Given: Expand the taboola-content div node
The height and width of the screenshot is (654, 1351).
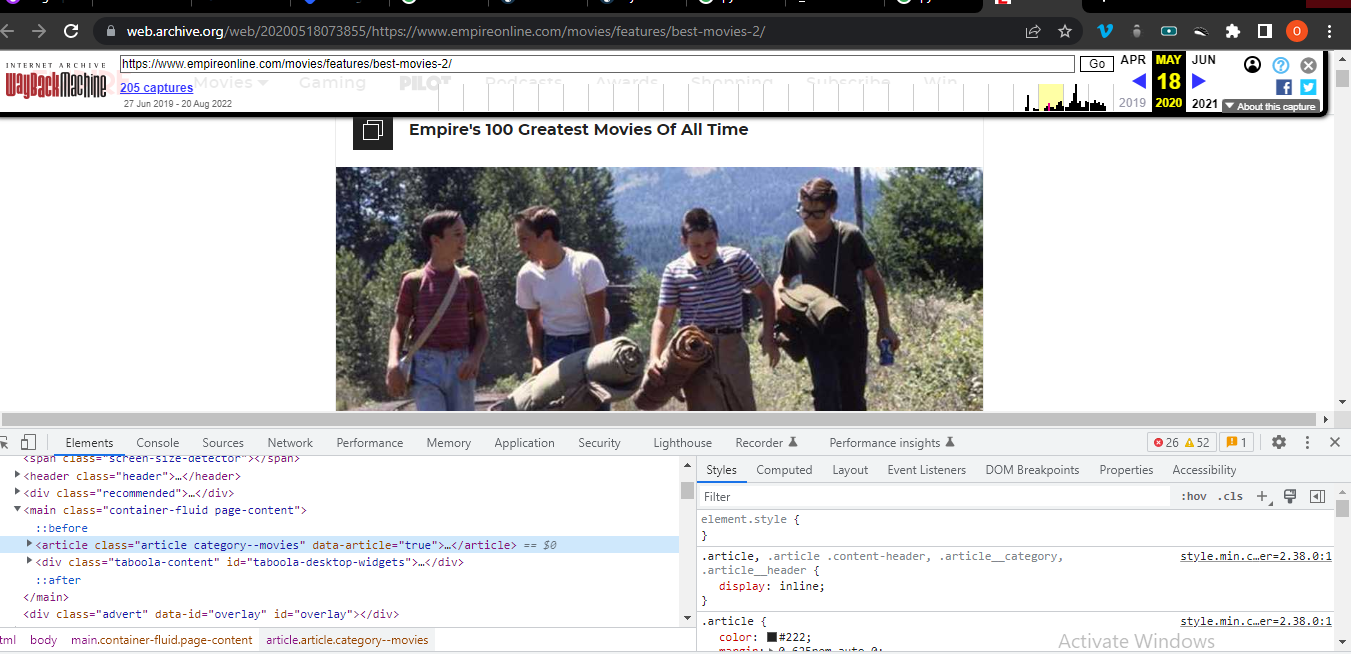Looking at the screenshot, I should [x=30, y=562].
